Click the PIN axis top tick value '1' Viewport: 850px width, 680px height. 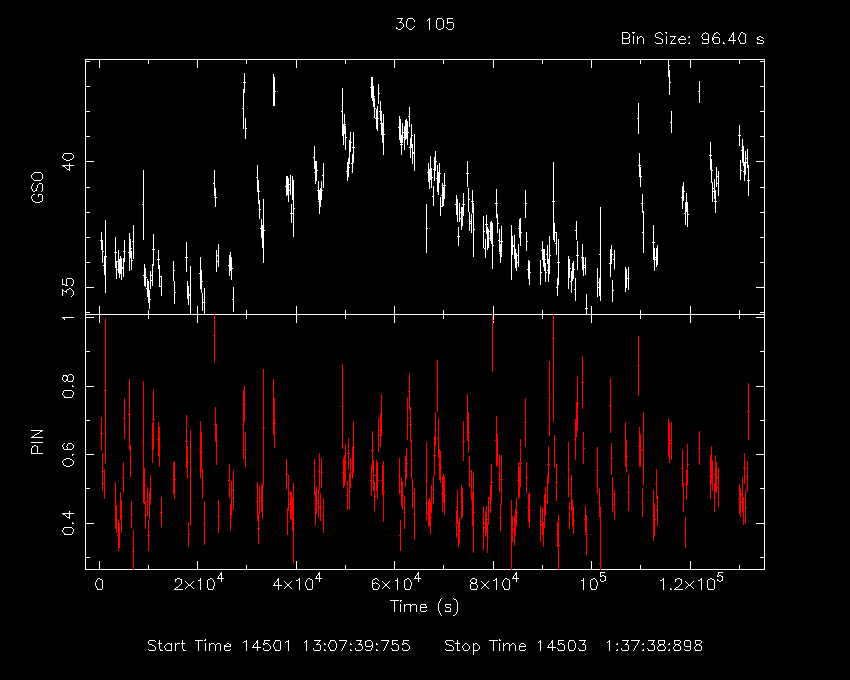(x=68, y=316)
